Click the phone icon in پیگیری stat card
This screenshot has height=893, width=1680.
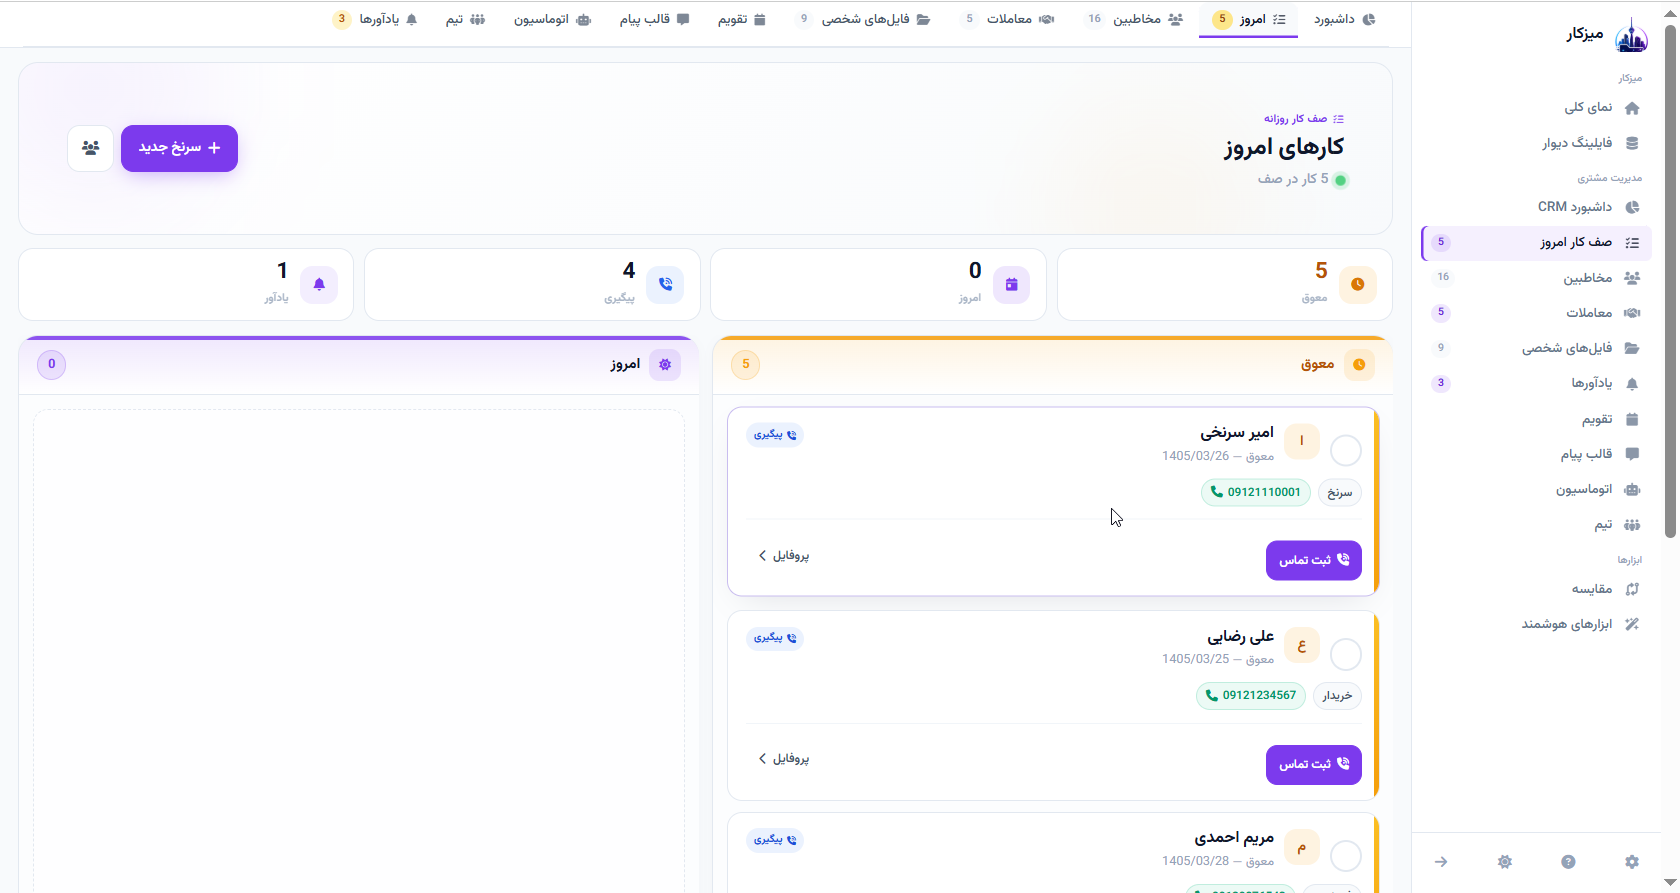665,285
